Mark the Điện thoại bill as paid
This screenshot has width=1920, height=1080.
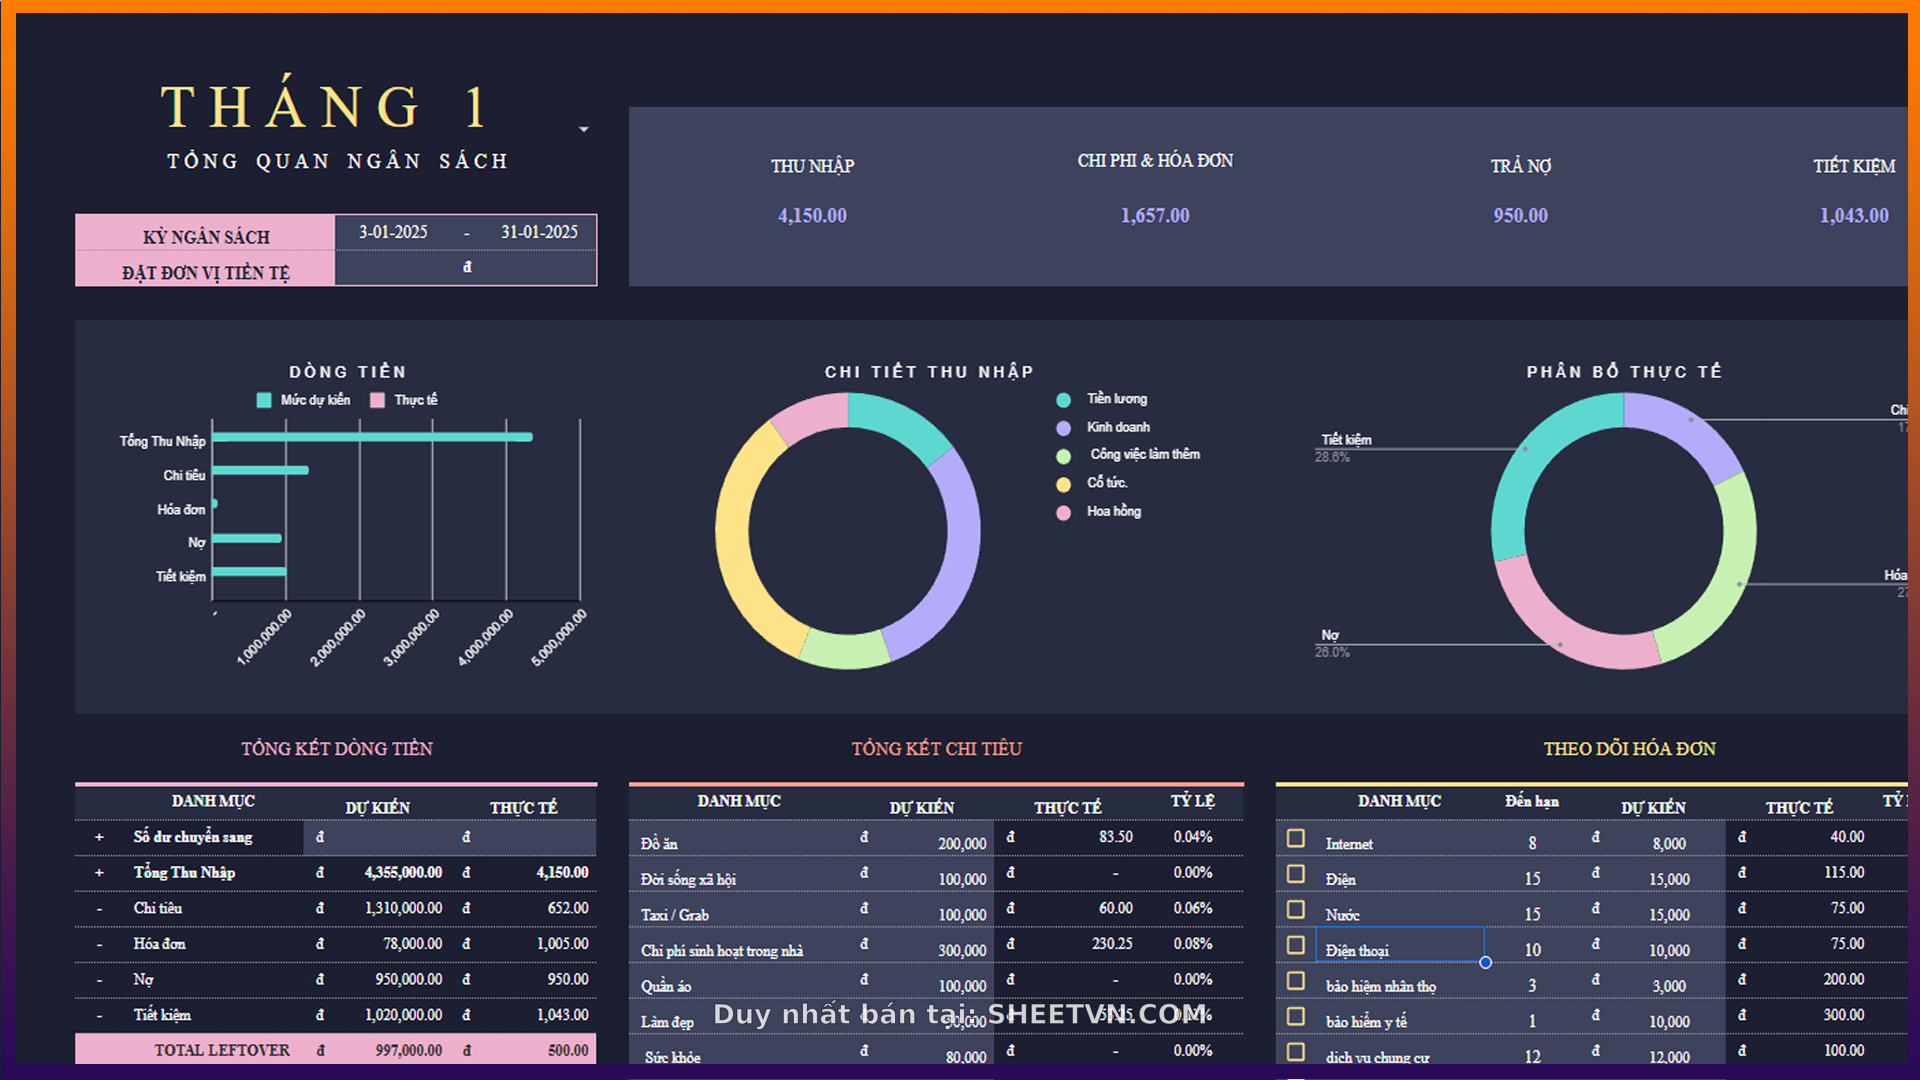(1296, 945)
